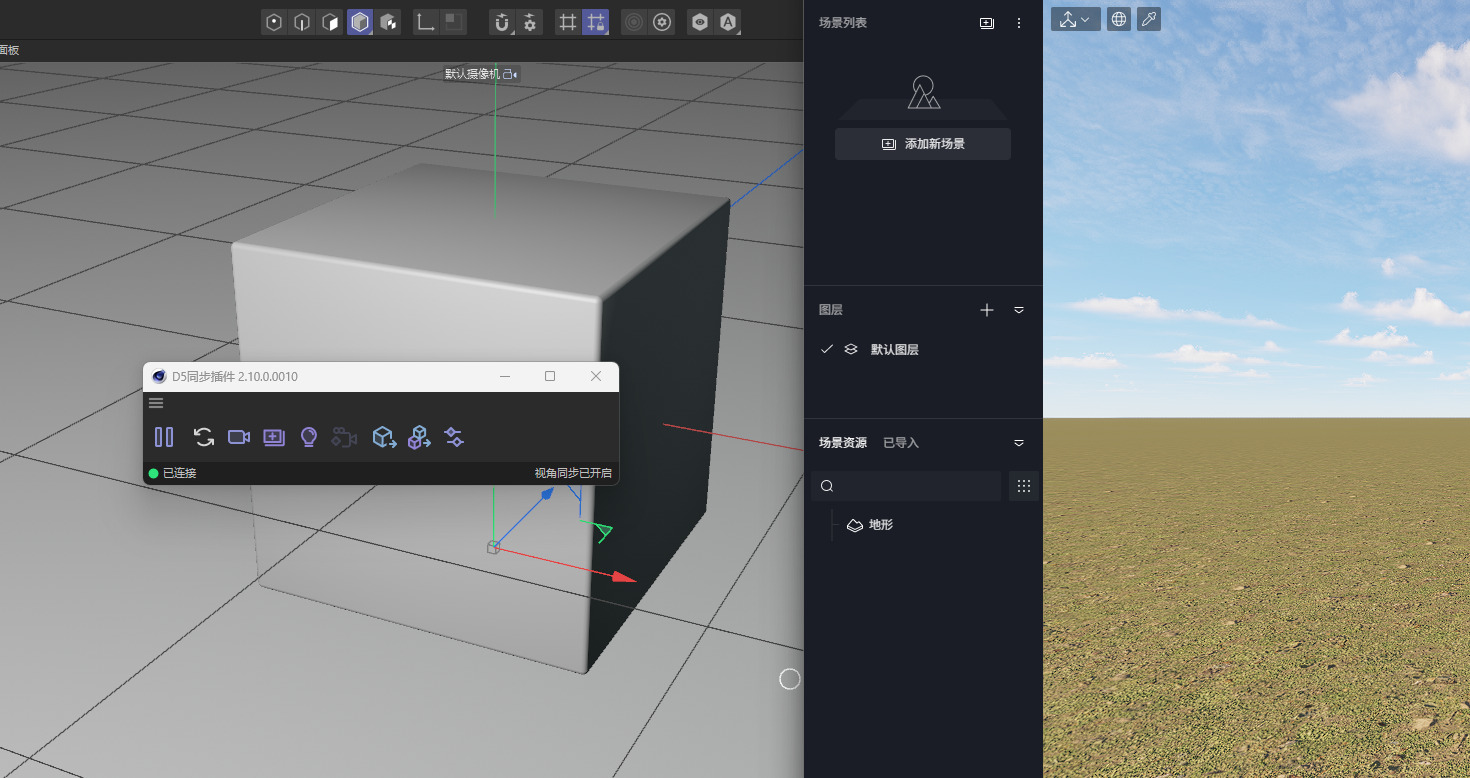The width and height of the screenshot is (1470, 778).
Task: Collapse the 图层 panel using its arrow
Action: click(x=1019, y=310)
